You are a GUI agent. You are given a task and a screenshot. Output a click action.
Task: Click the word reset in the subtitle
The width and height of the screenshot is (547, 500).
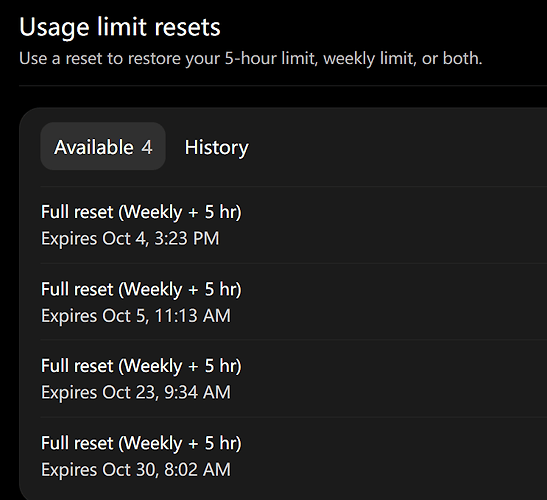[83, 58]
